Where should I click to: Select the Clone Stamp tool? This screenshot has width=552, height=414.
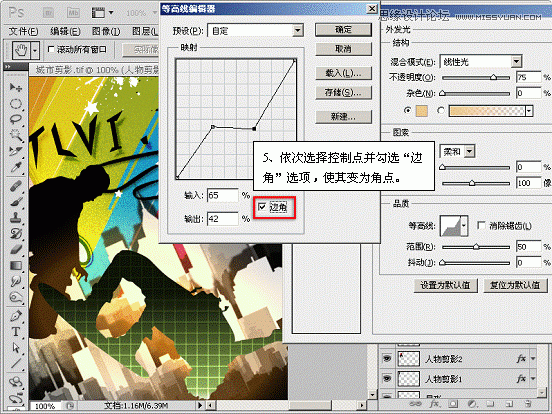(16, 218)
